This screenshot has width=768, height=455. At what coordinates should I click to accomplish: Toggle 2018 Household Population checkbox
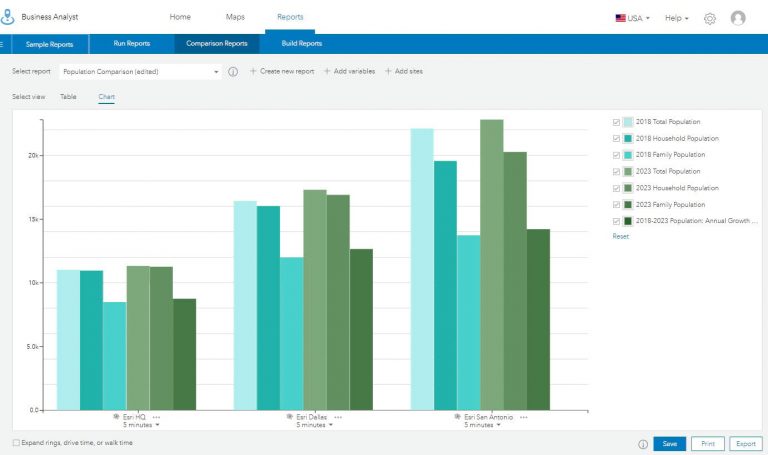(616, 139)
